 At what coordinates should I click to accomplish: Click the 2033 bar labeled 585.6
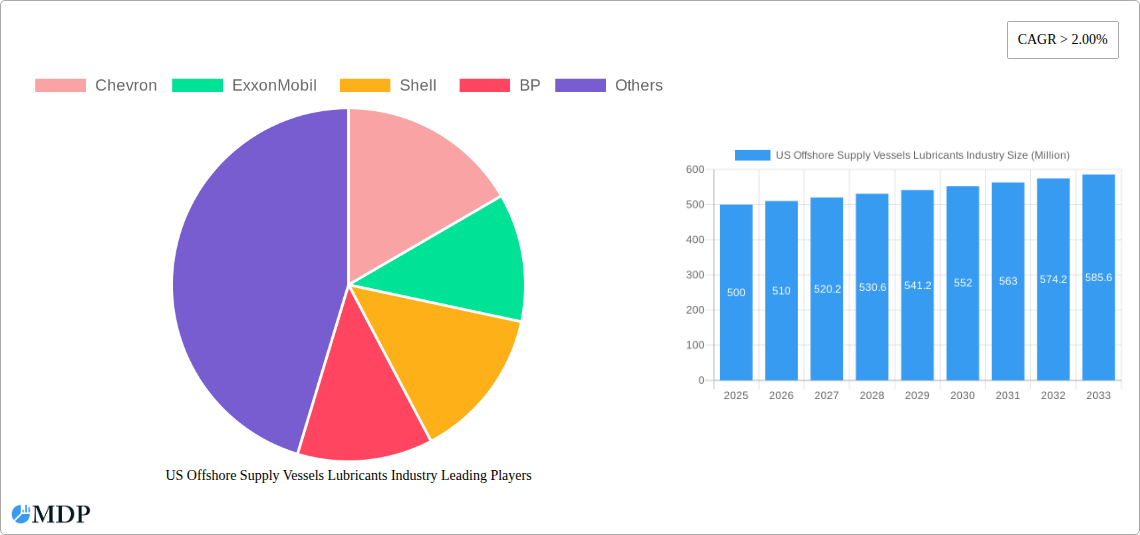[1098, 277]
